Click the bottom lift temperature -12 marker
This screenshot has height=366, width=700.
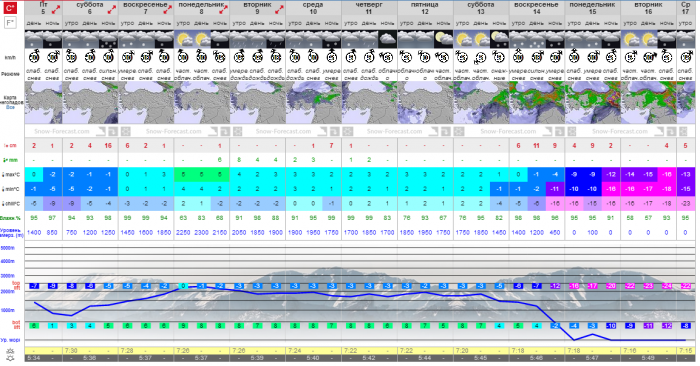coord(667,326)
